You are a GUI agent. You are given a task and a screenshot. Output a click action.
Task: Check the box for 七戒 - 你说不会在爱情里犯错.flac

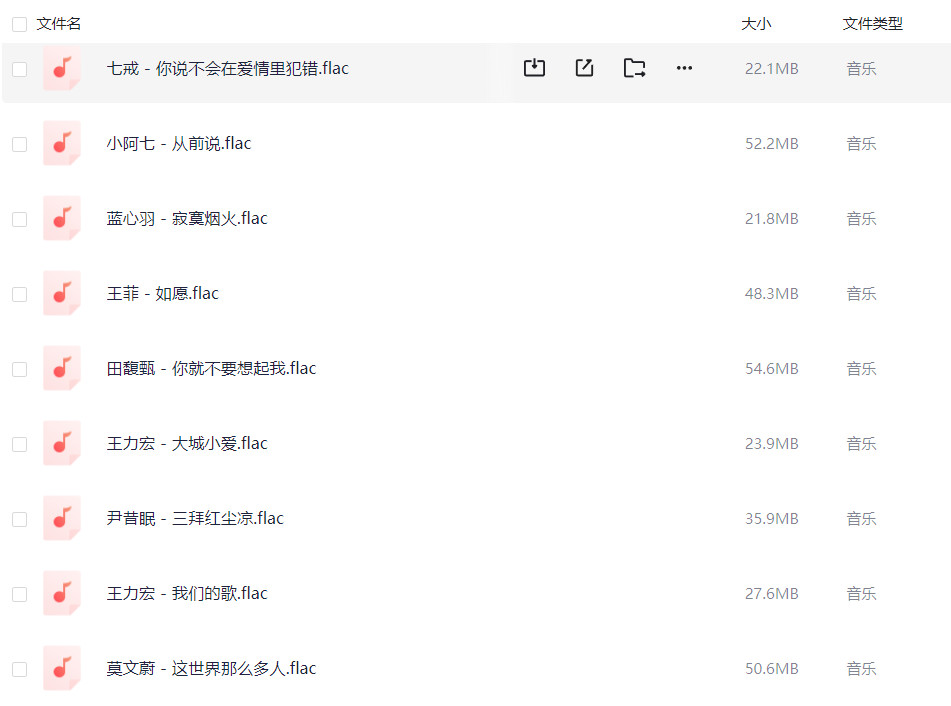pyautogui.click(x=20, y=69)
